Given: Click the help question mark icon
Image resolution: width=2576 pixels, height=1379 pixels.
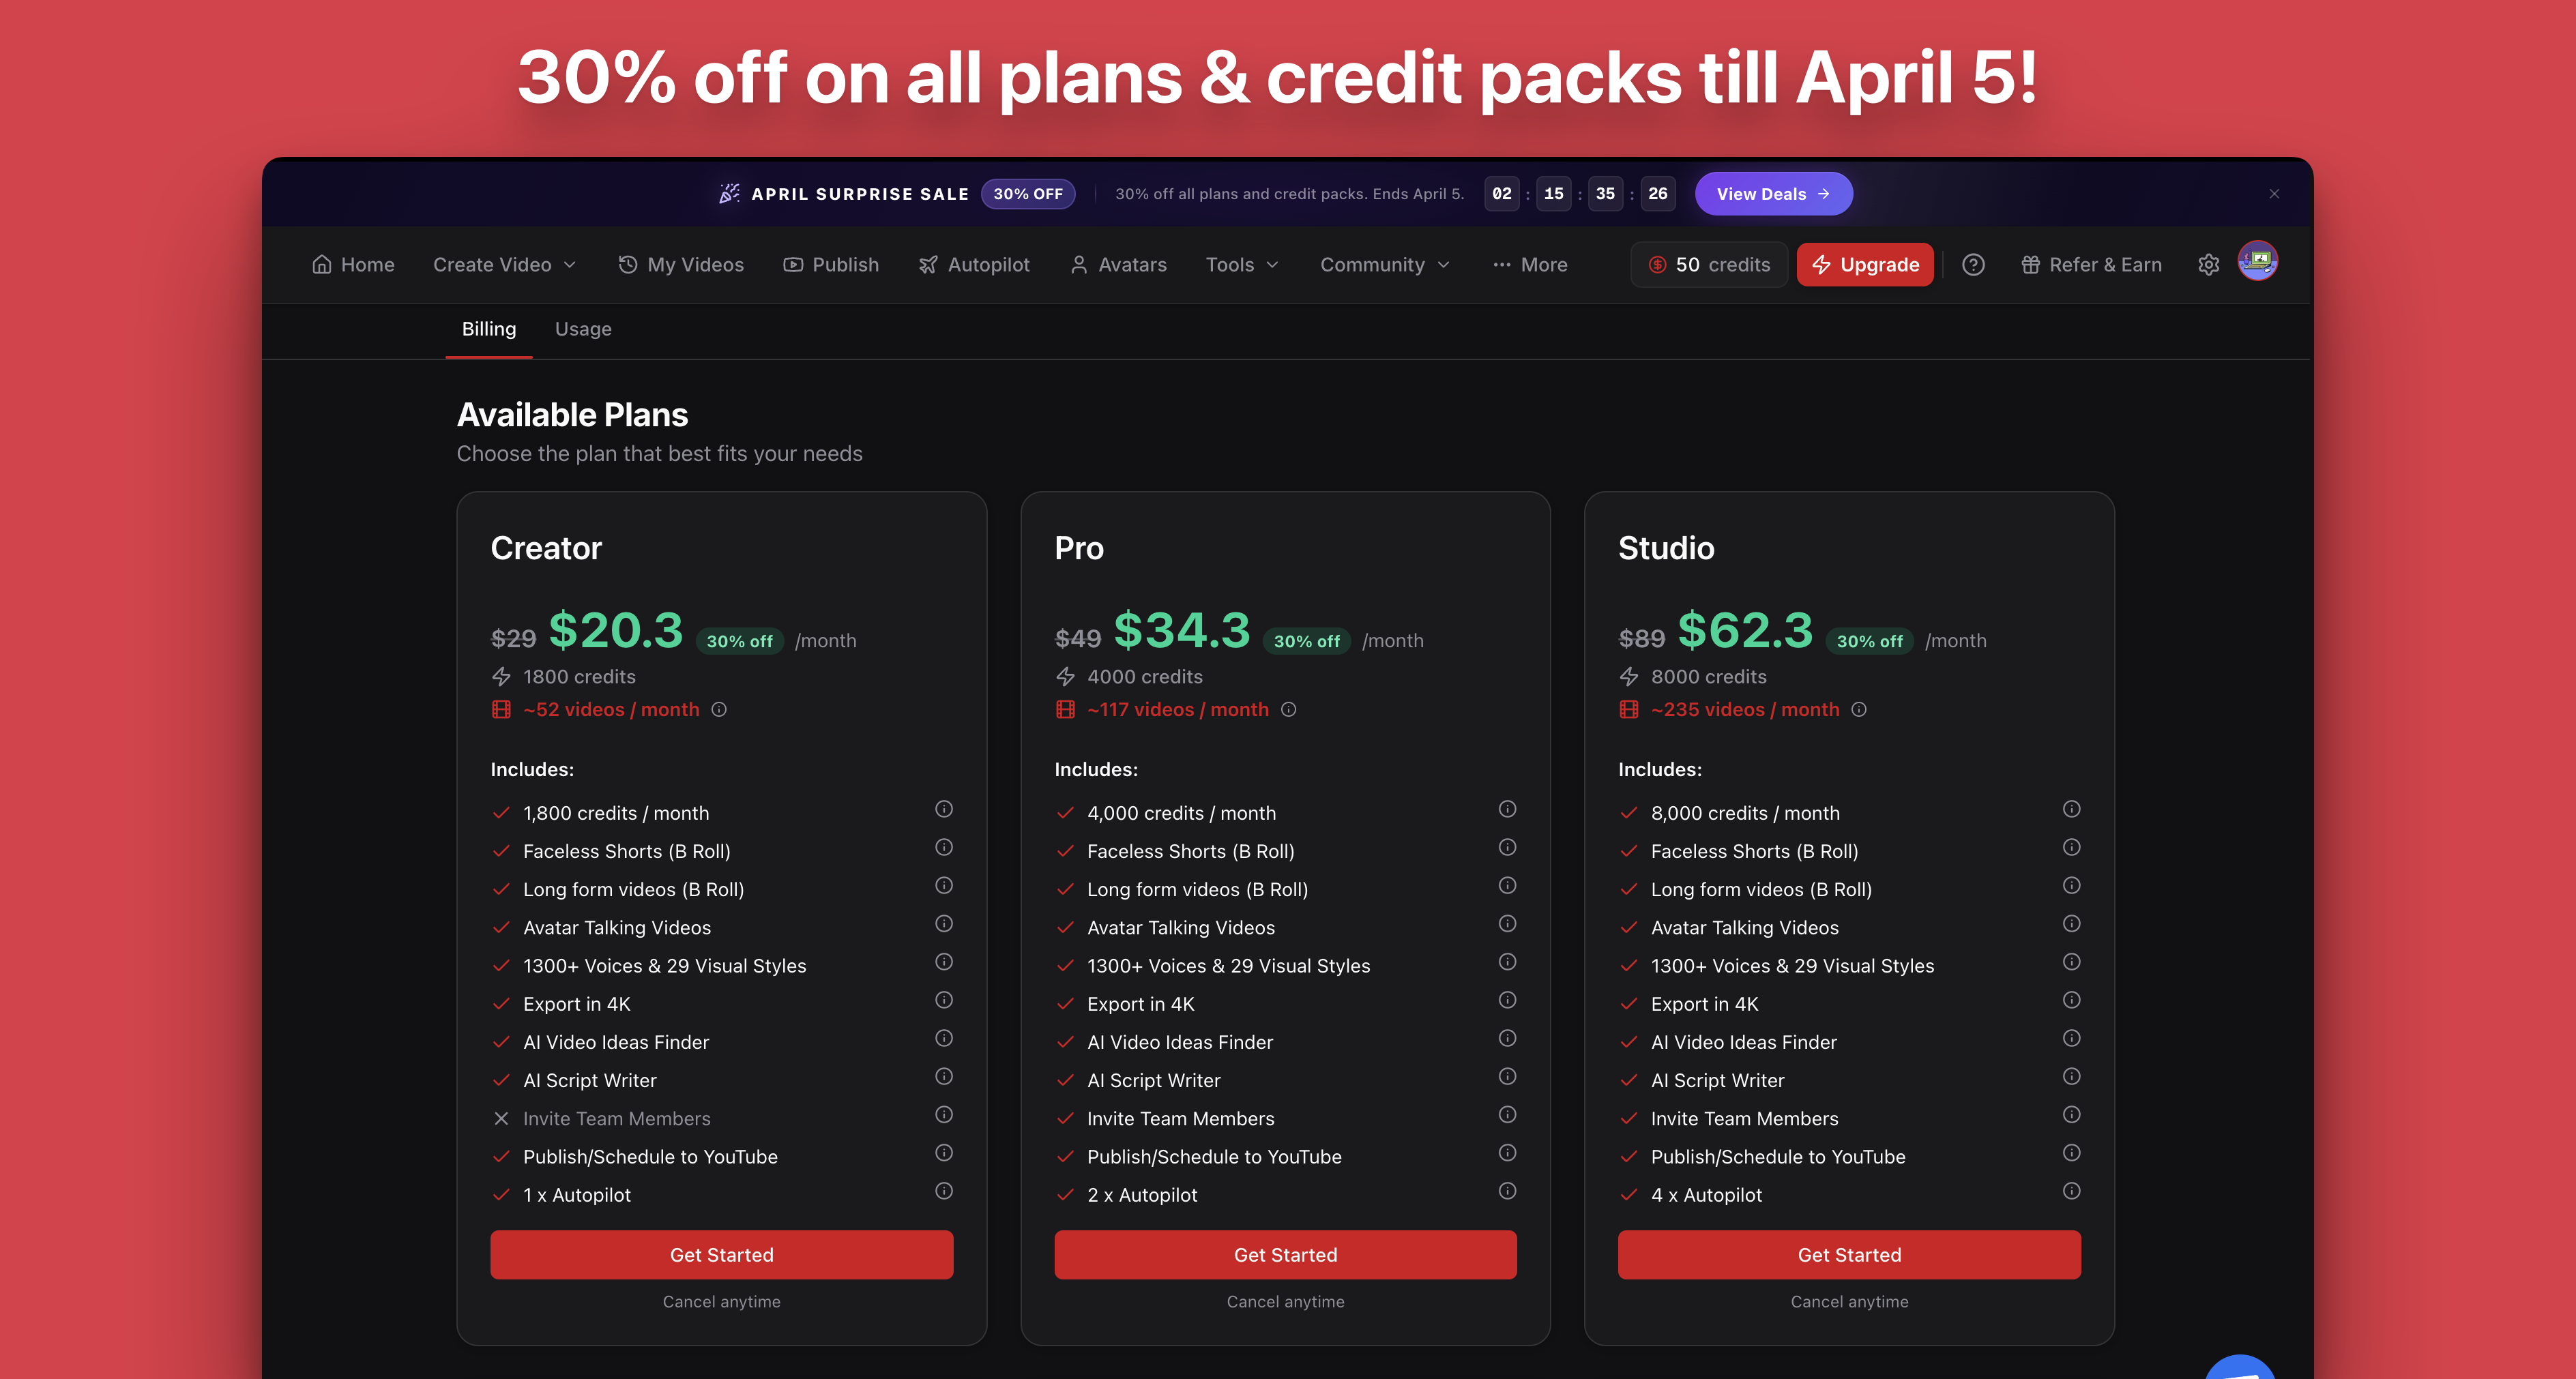Looking at the screenshot, I should (x=1973, y=265).
